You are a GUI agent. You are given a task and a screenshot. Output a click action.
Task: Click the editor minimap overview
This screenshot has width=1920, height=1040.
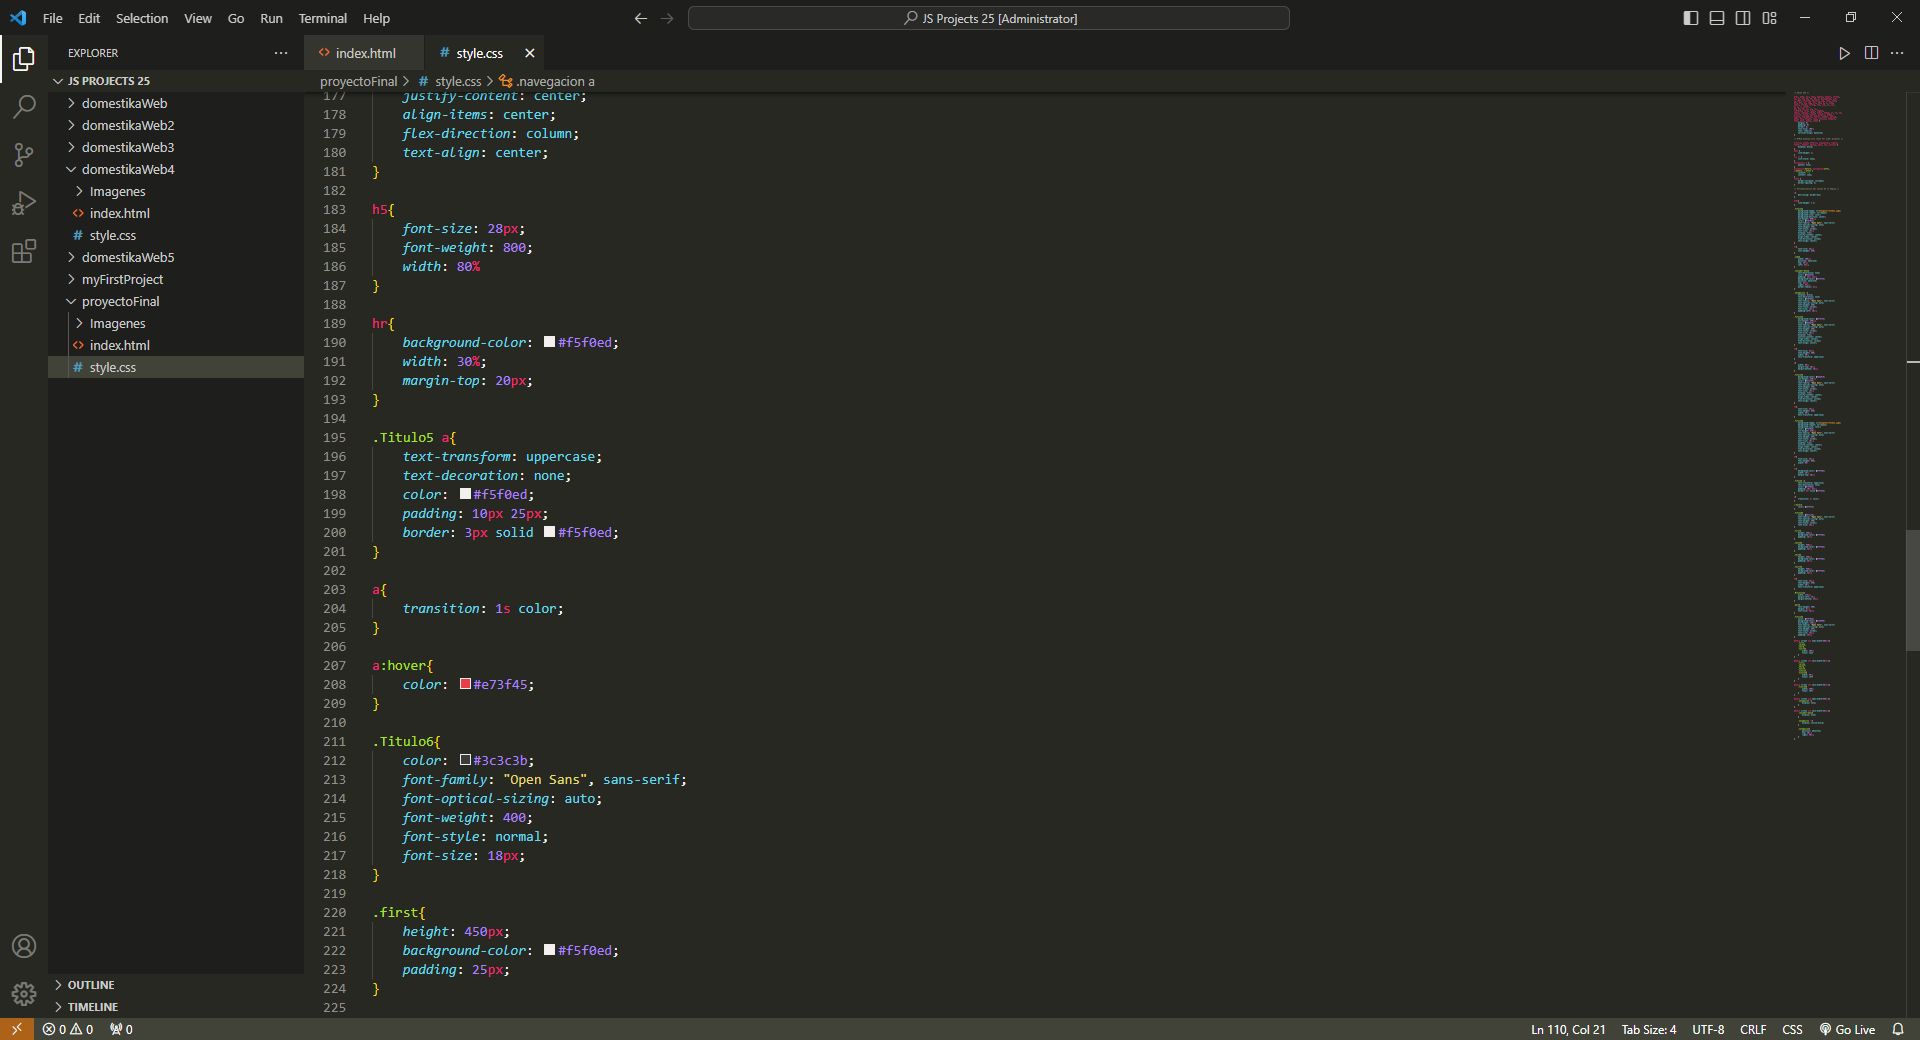(x=1845, y=415)
